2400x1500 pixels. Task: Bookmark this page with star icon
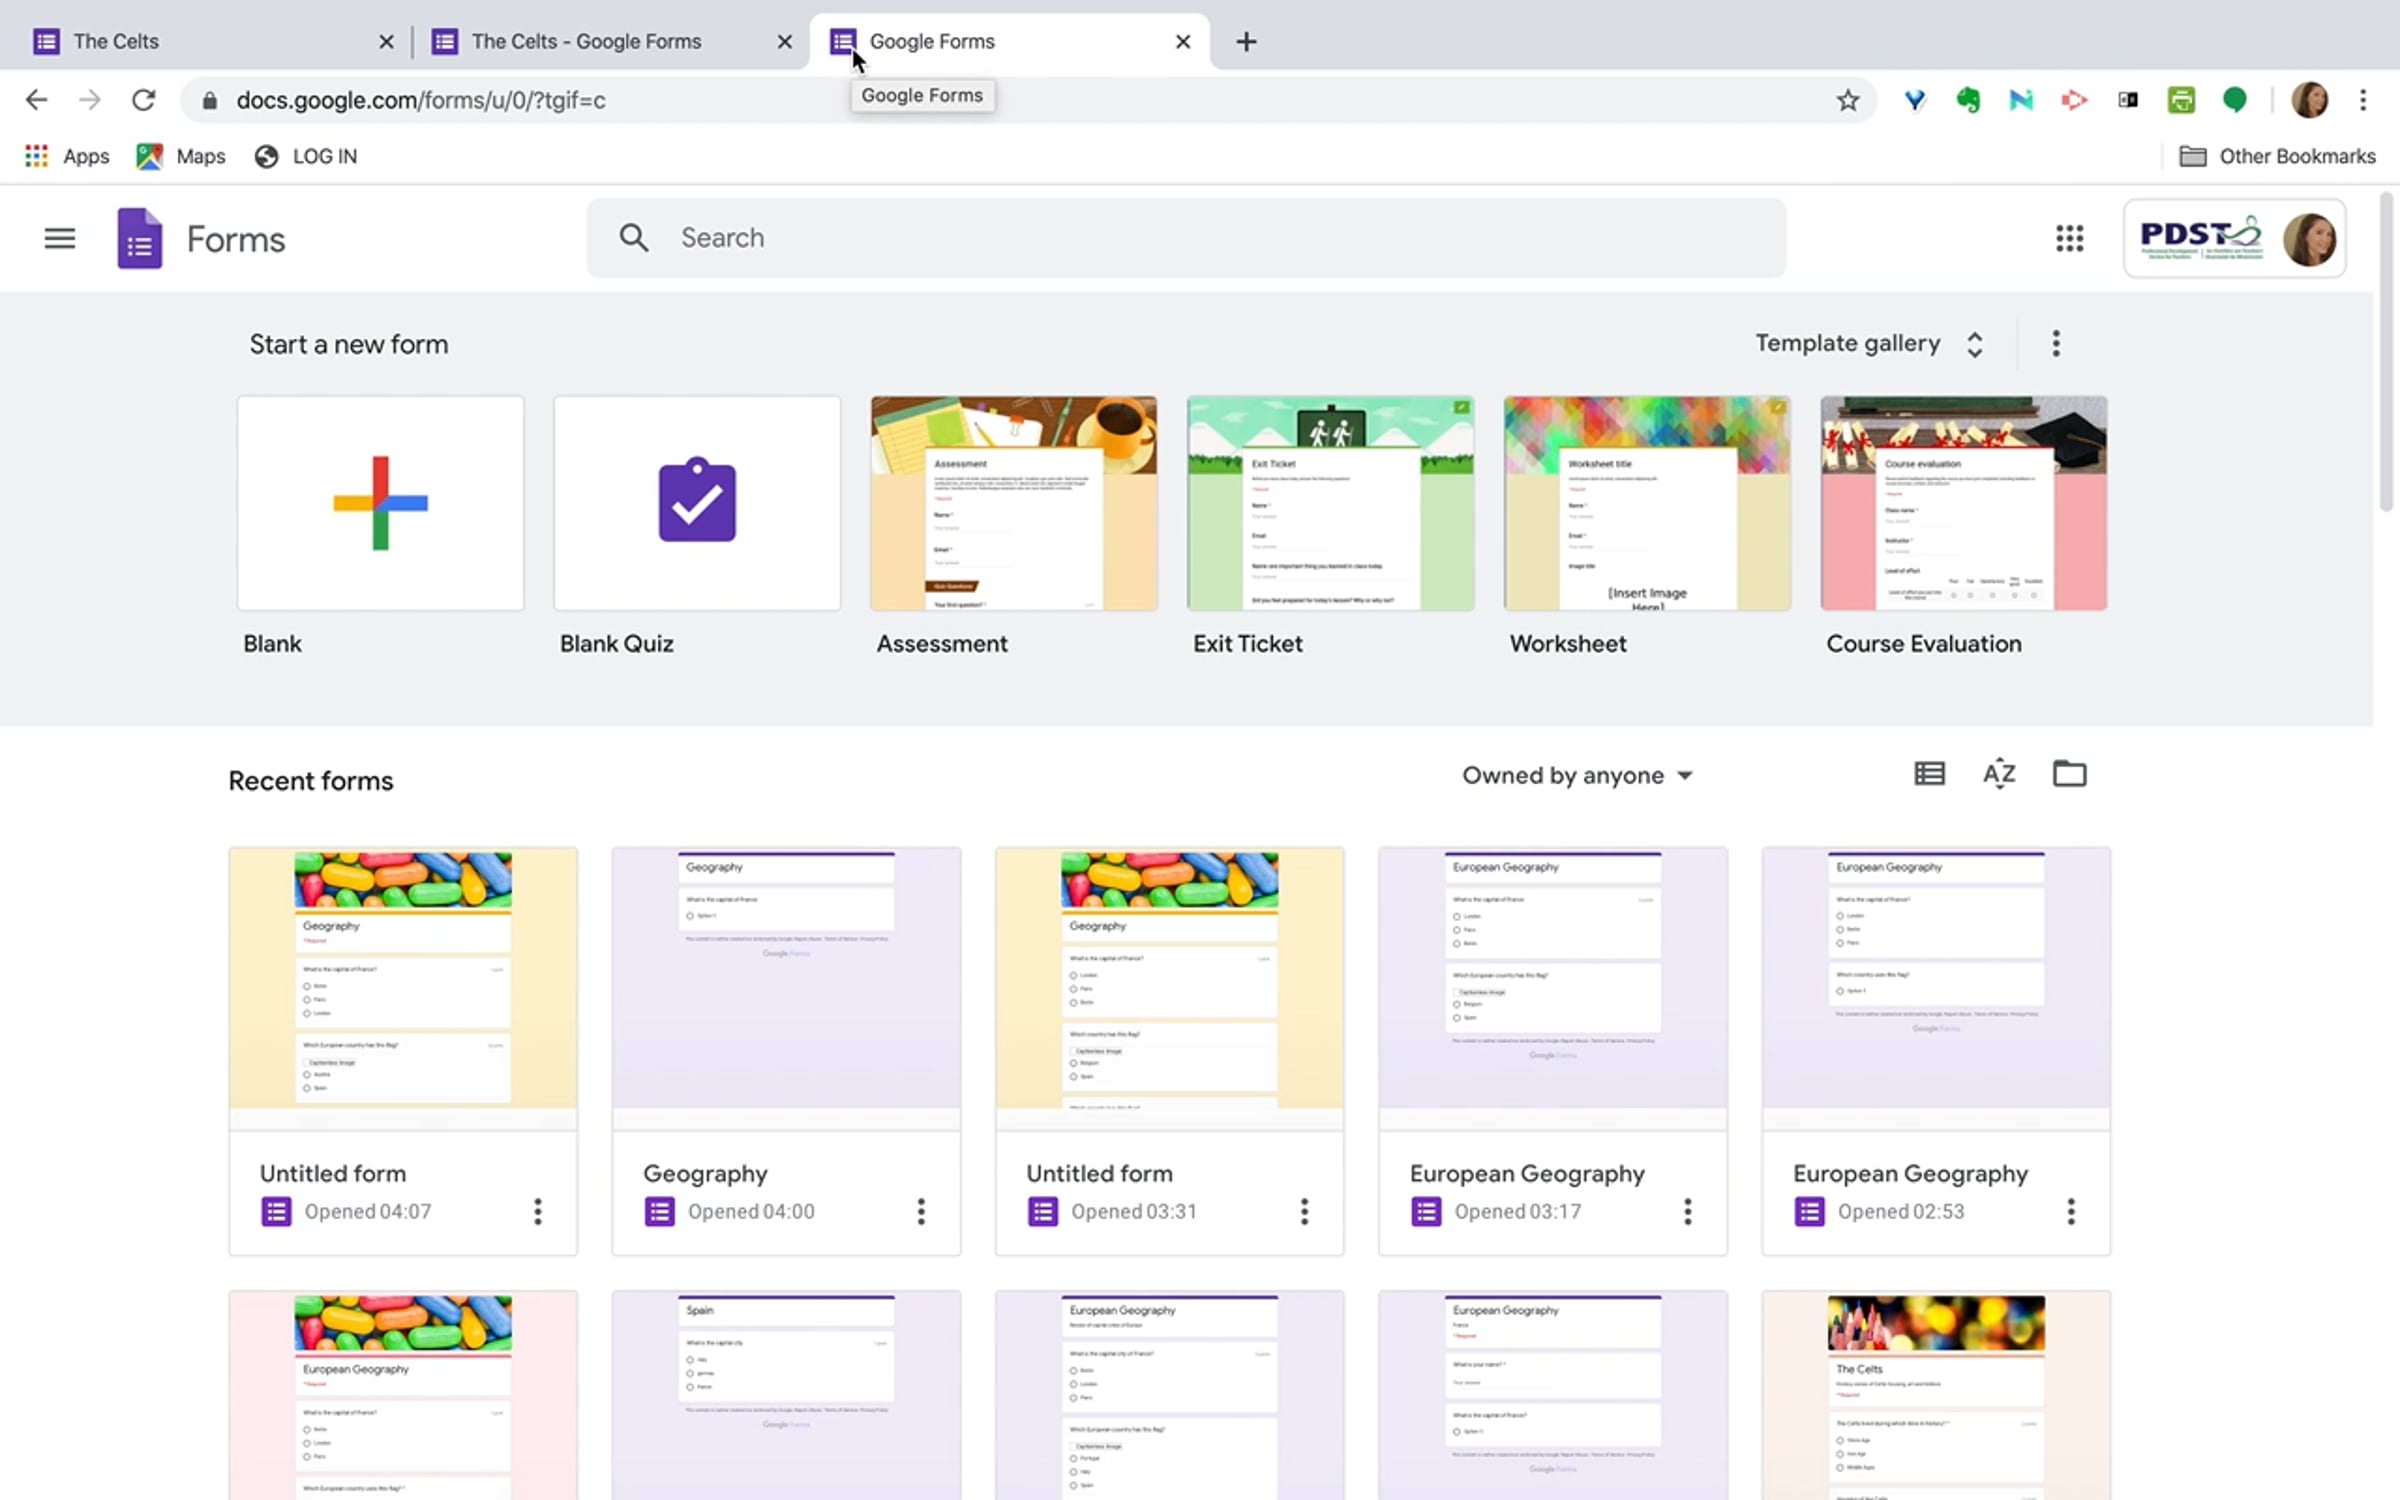pos(1847,100)
